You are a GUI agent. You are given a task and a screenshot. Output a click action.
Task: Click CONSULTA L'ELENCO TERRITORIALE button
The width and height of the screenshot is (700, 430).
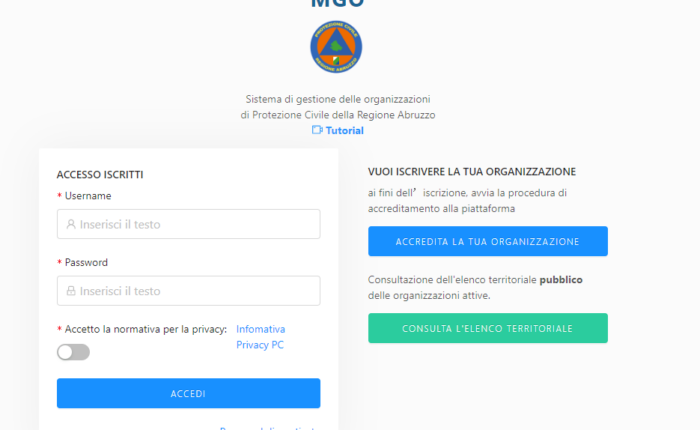pyautogui.click(x=488, y=328)
